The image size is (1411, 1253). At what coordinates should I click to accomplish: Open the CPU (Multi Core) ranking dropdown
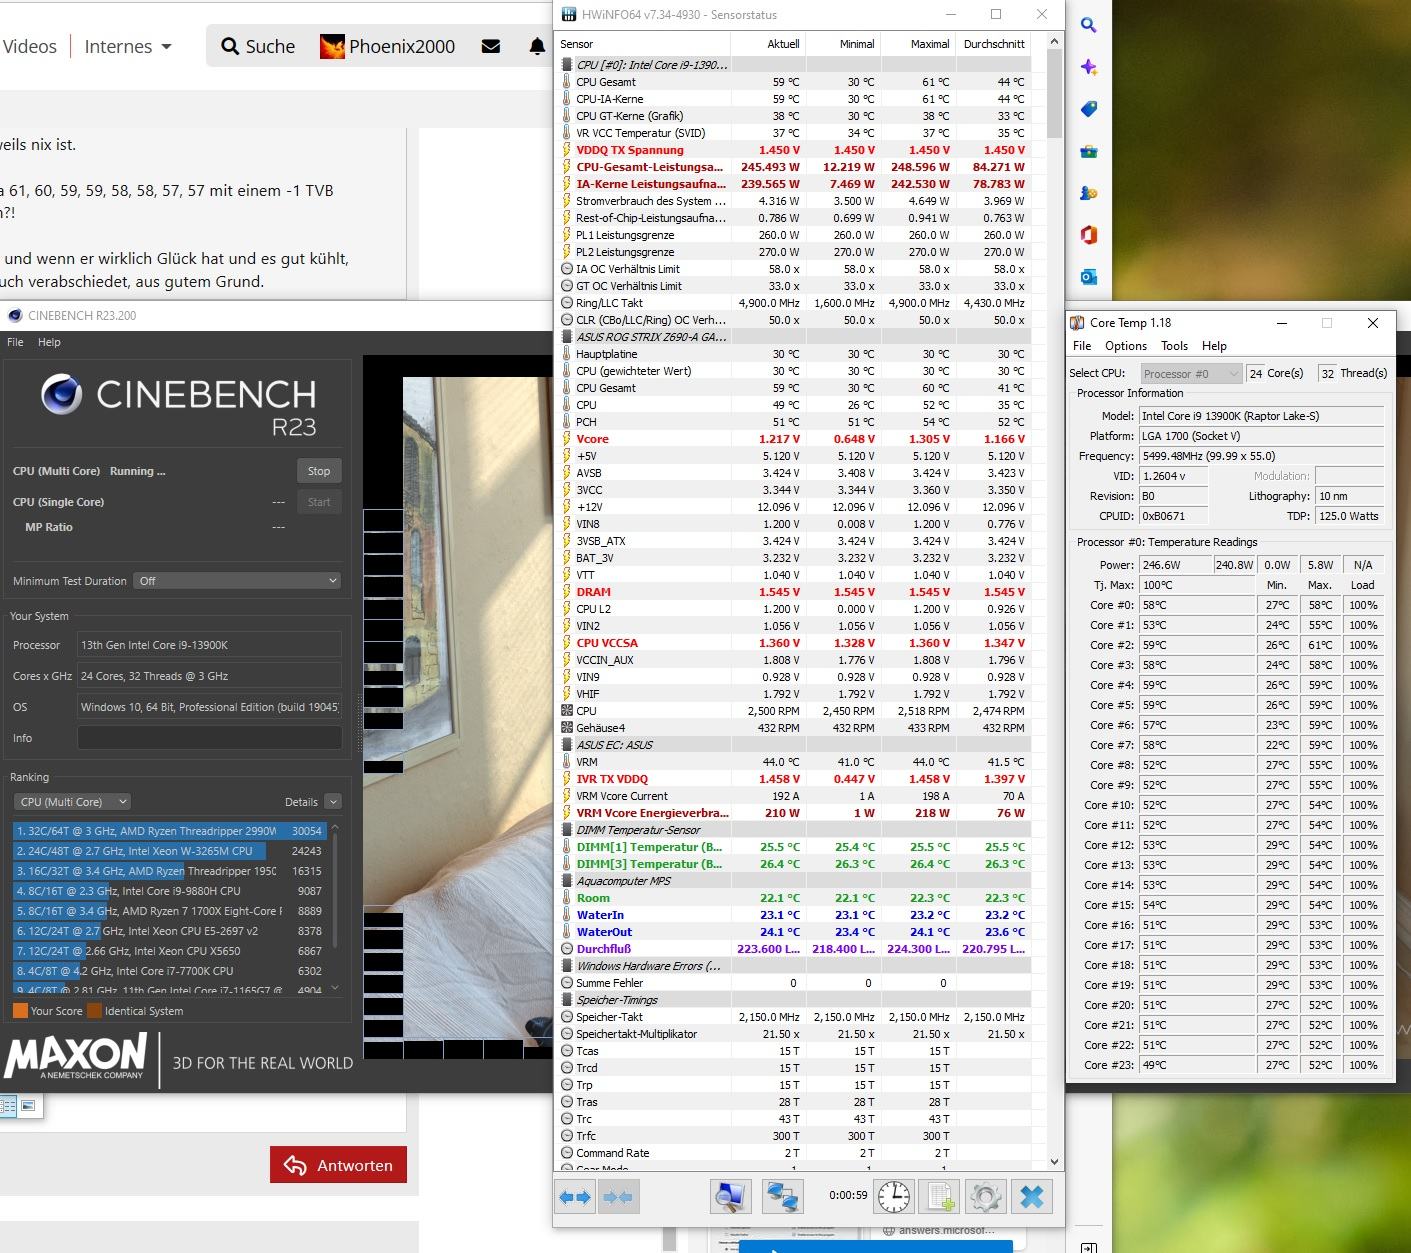pyautogui.click(x=73, y=802)
